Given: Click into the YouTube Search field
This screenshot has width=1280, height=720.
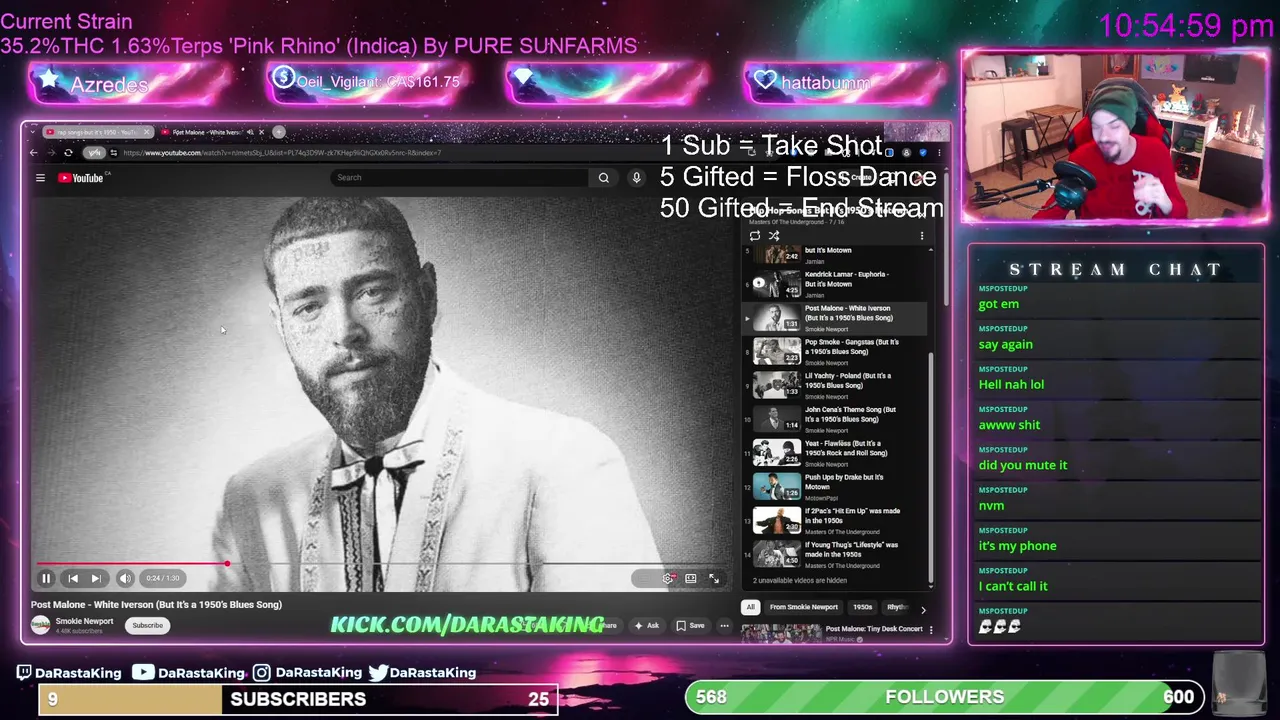Looking at the screenshot, I should pos(460,178).
